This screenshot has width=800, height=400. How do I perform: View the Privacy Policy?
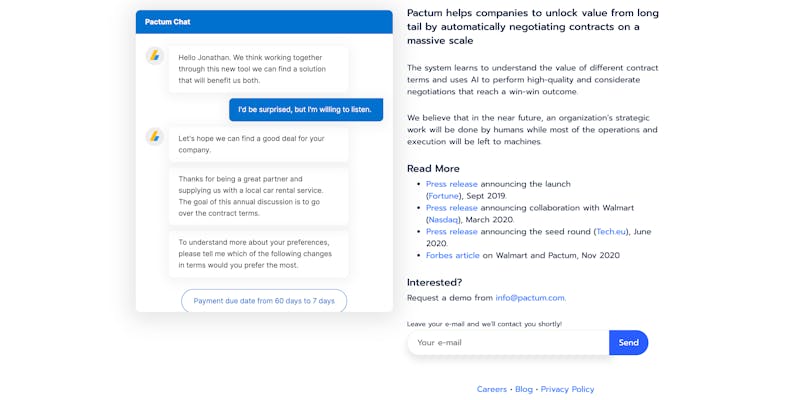pos(567,389)
